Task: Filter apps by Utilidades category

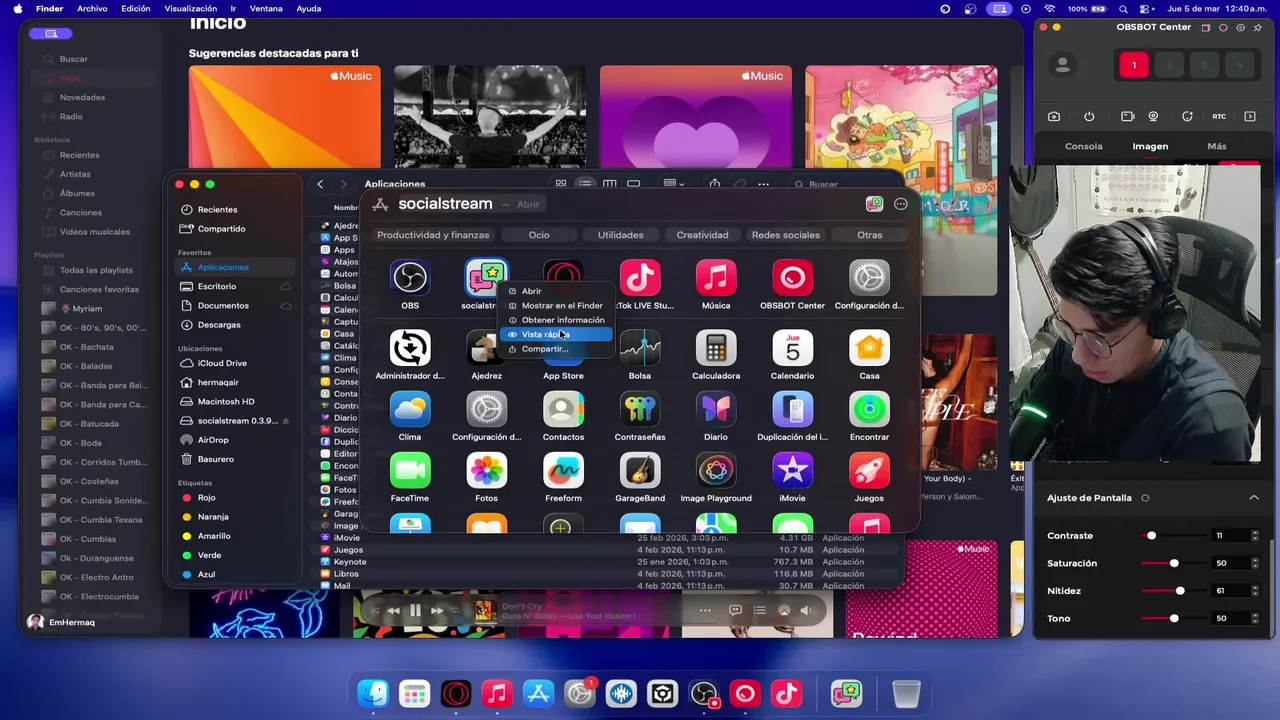Action: click(620, 235)
